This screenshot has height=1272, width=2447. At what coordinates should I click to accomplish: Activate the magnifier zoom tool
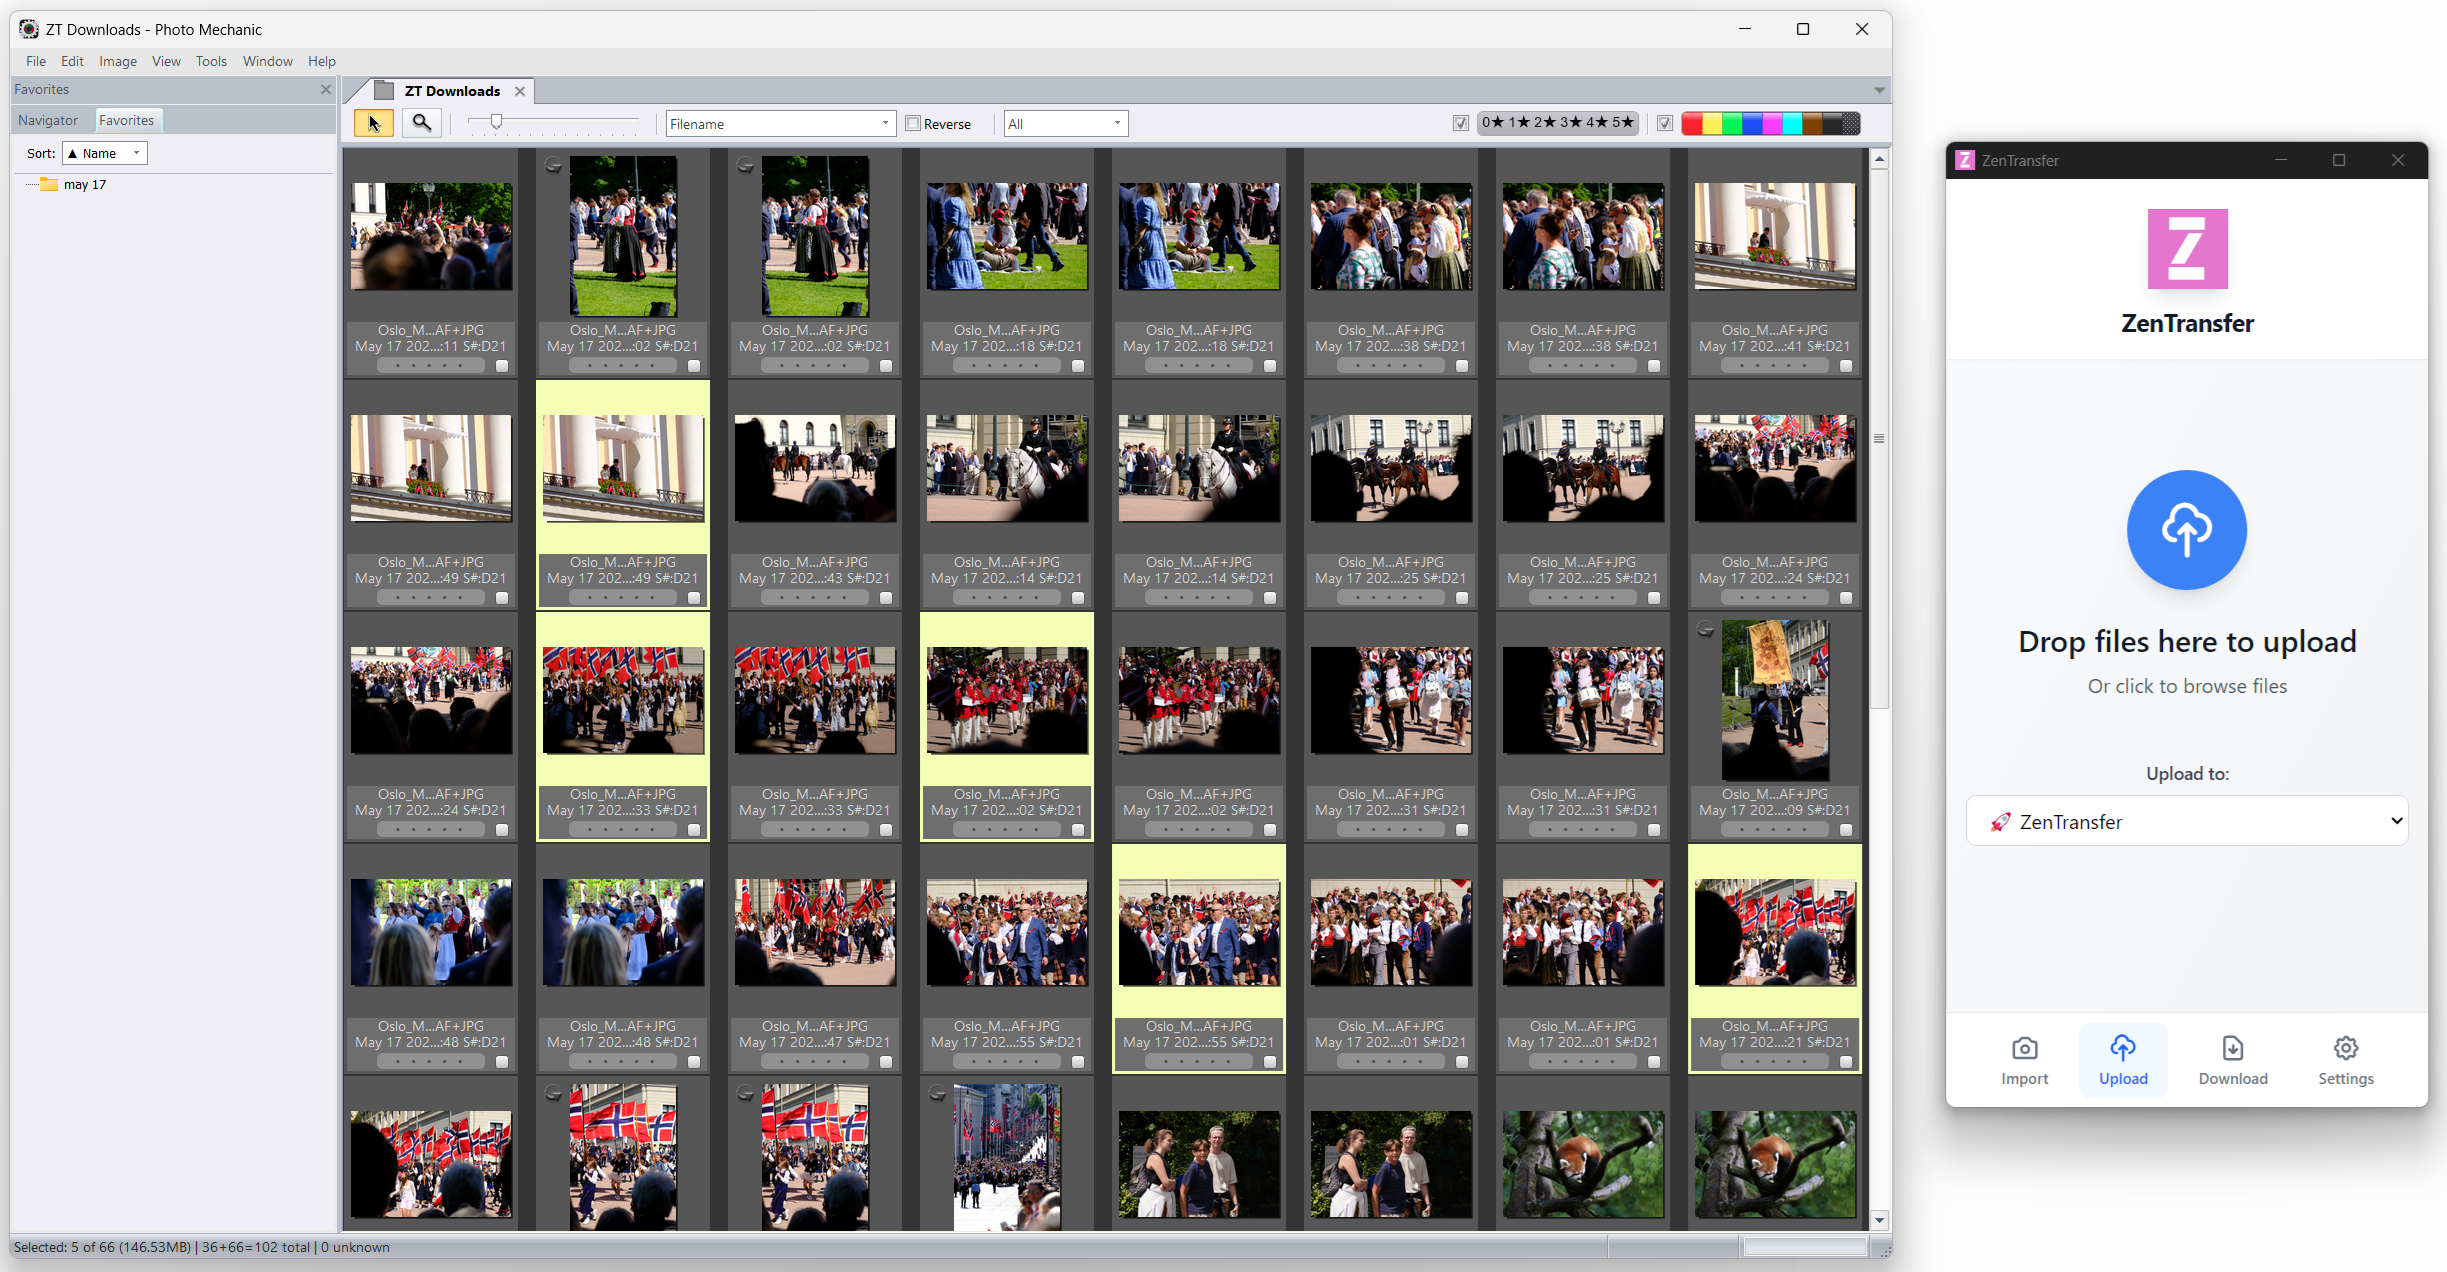click(421, 123)
